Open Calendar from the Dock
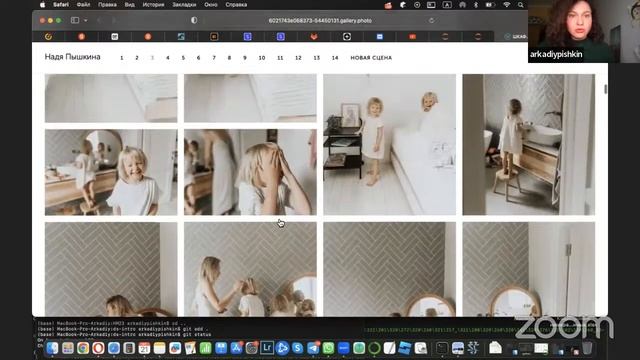640x360 pixels. pos(144,348)
